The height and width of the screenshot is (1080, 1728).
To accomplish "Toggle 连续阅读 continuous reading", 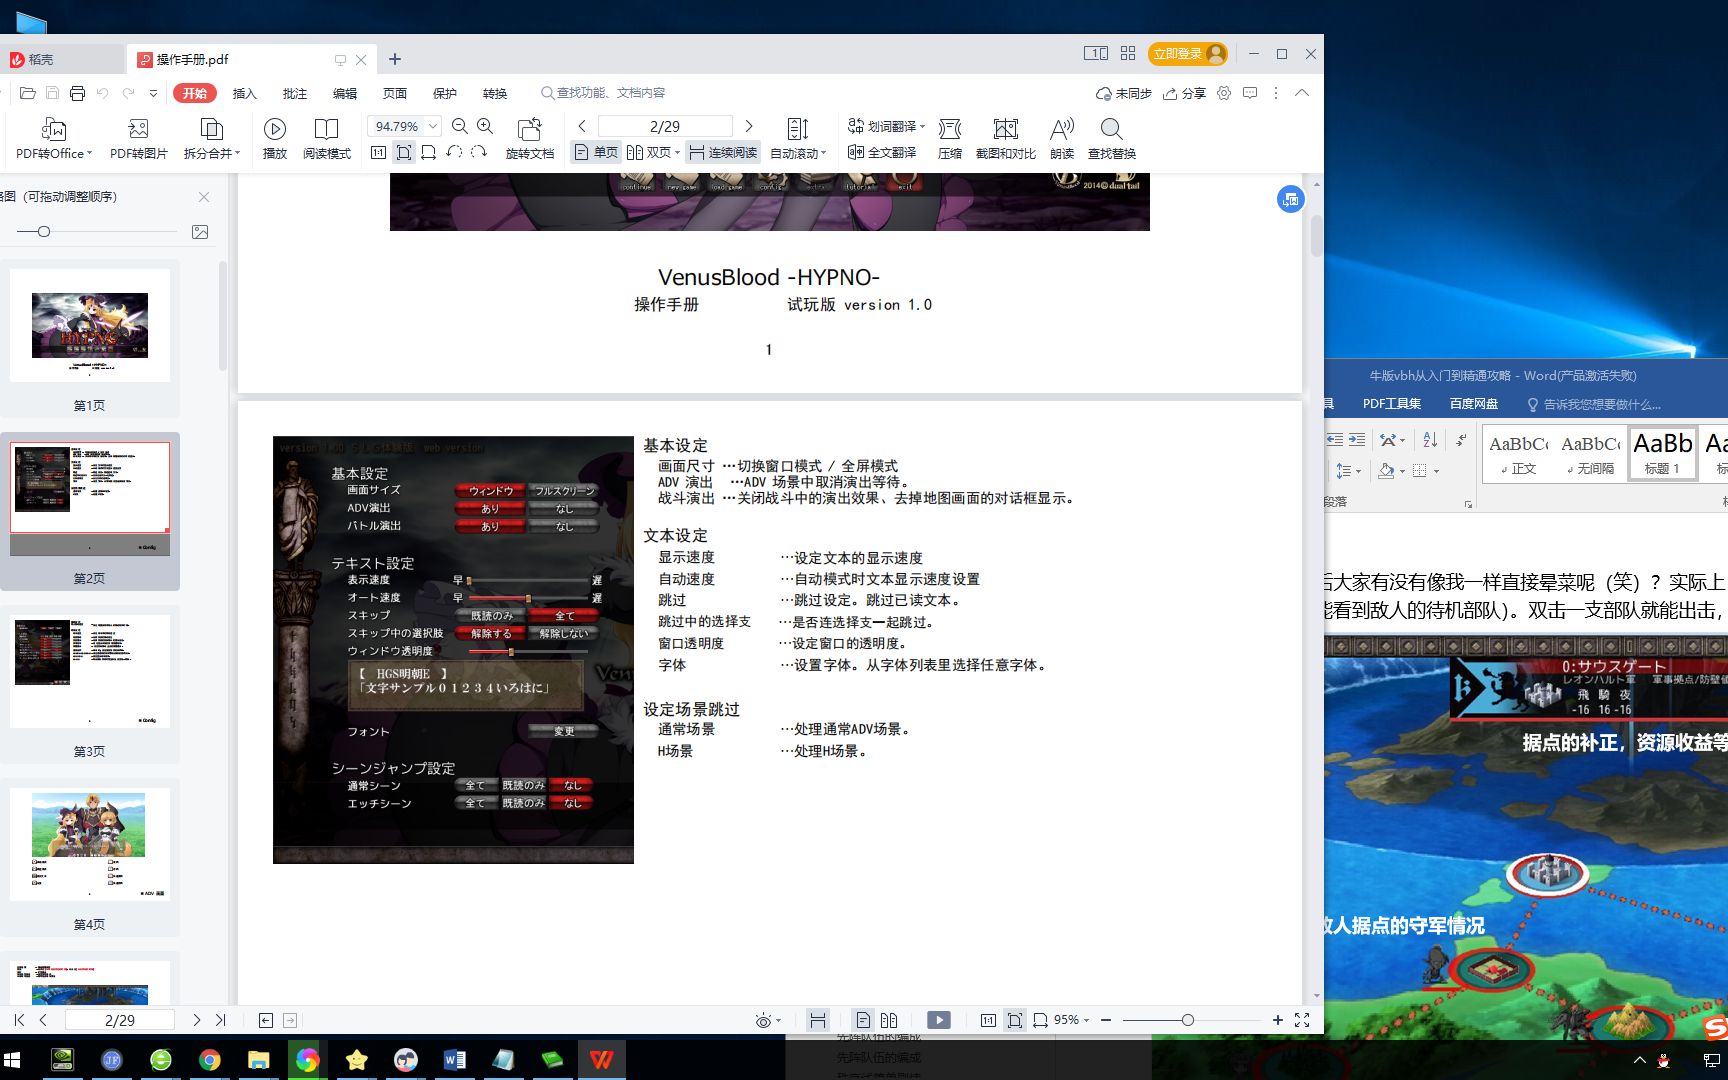I will tap(723, 153).
